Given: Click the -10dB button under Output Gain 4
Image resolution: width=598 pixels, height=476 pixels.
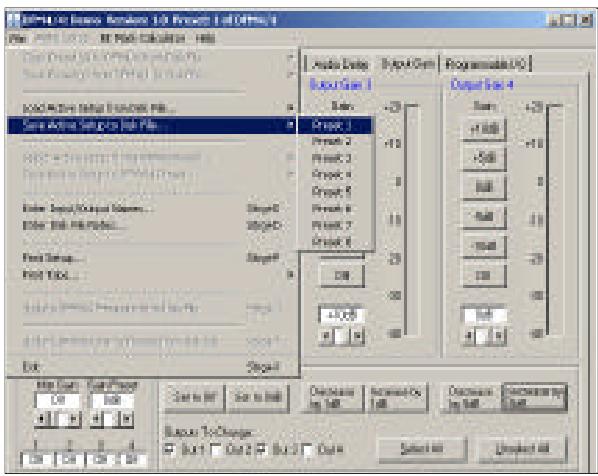Looking at the screenshot, I should tap(484, 246).
